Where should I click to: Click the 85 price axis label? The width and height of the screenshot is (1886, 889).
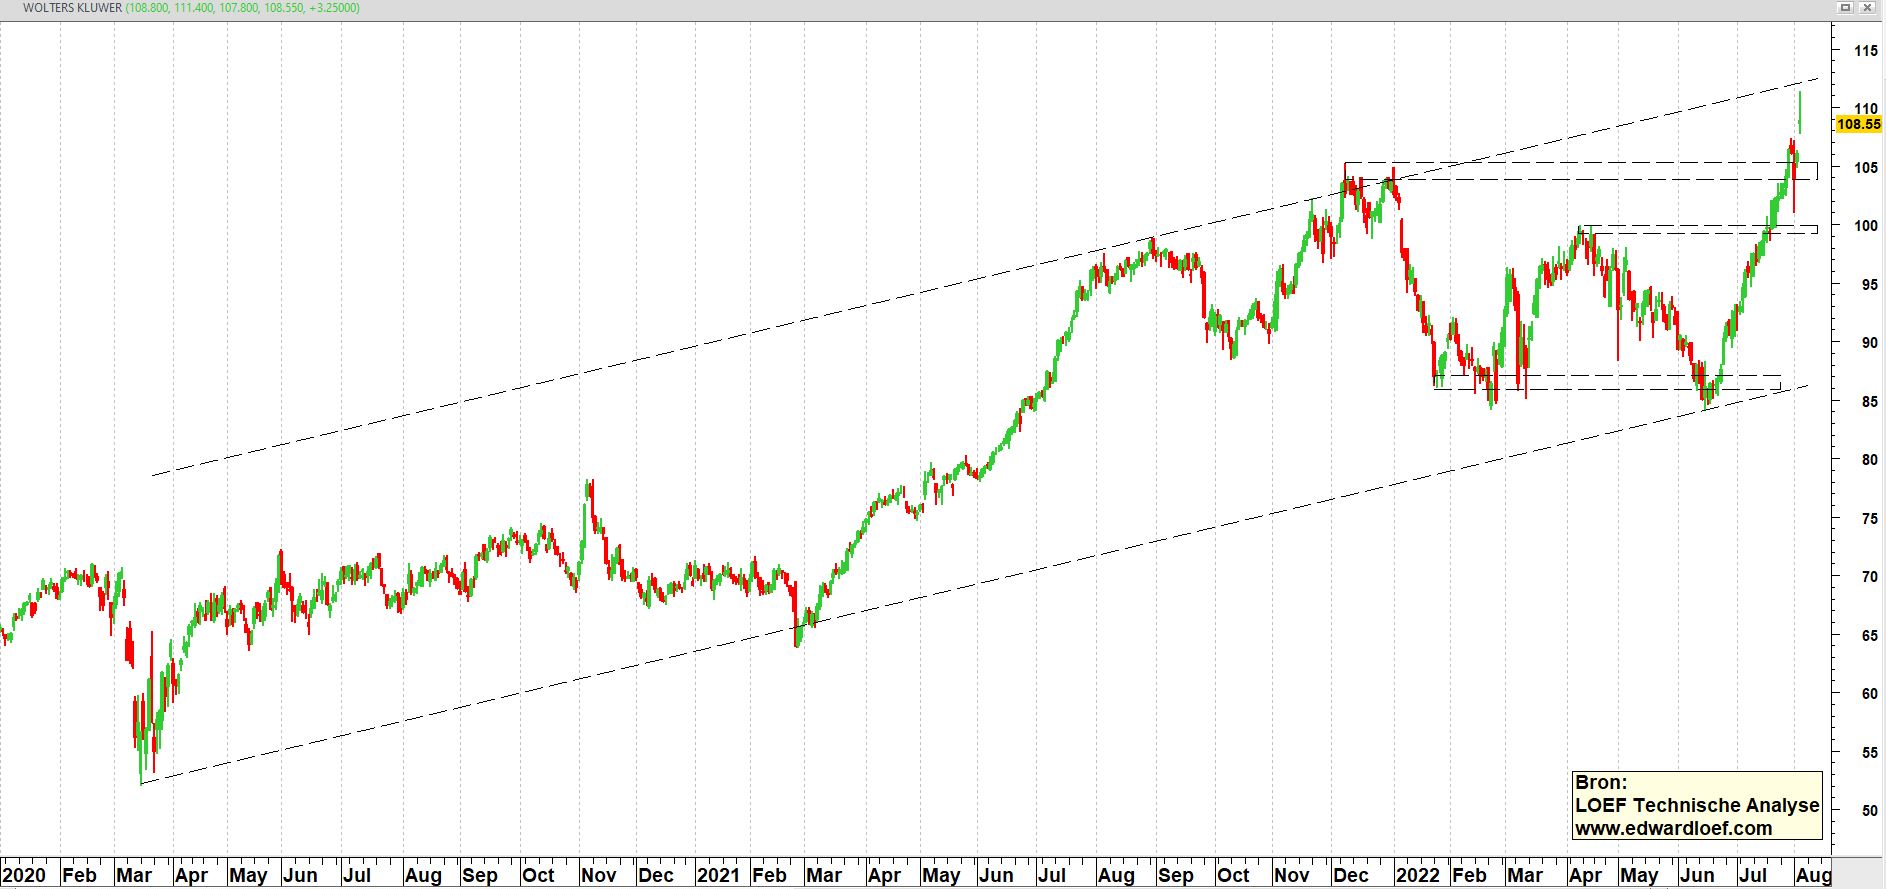coord(1869,401)
